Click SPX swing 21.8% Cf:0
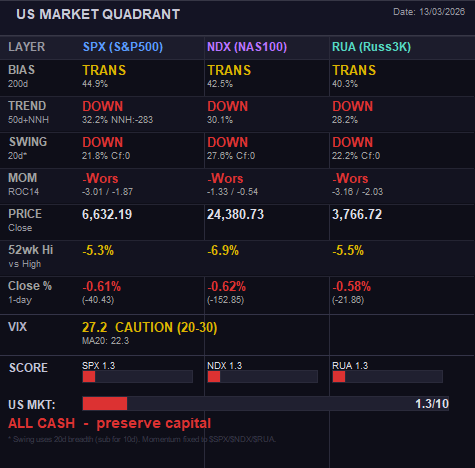Image resolution: width=475 pixels, height=468 pixels. (x=106, y=156)
